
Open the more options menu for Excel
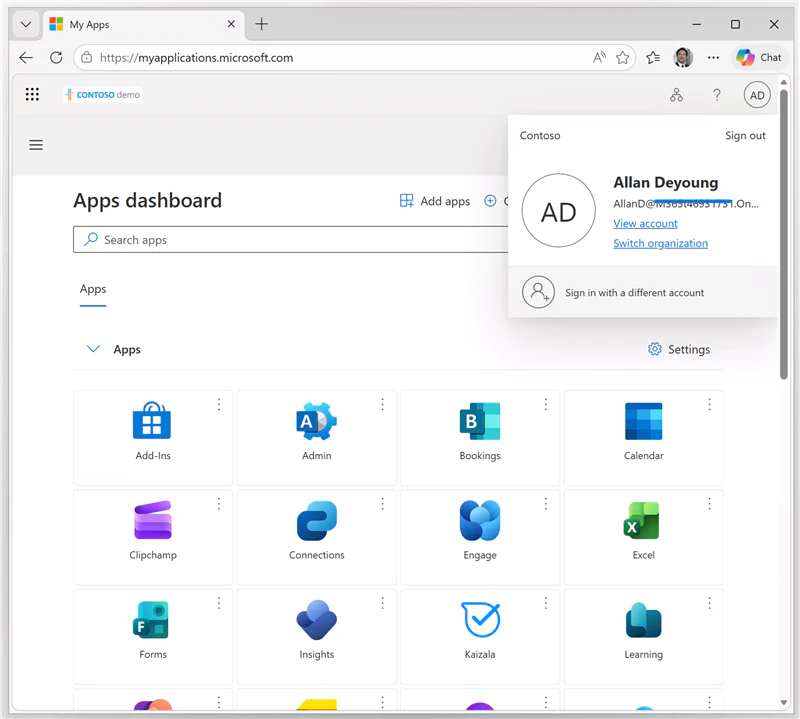click(709, 504)
